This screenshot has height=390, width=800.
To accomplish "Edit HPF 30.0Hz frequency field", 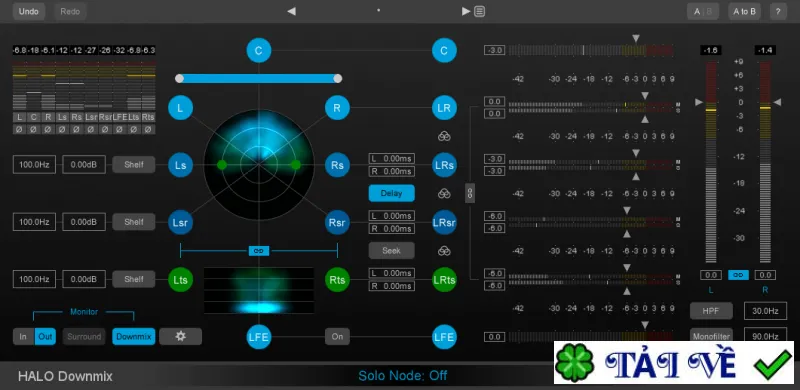I will [x=765, y=310].
